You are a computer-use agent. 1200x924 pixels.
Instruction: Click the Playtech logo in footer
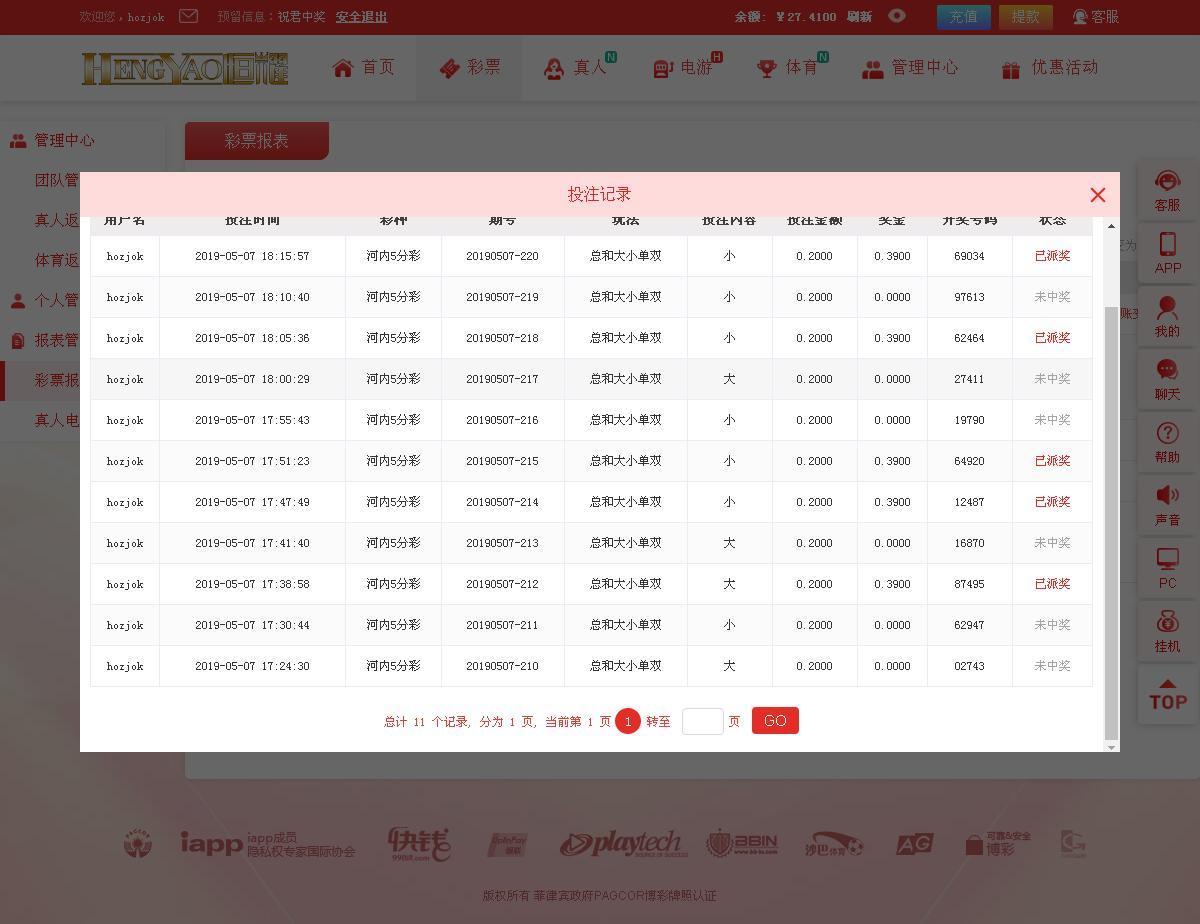click(623, 844)
